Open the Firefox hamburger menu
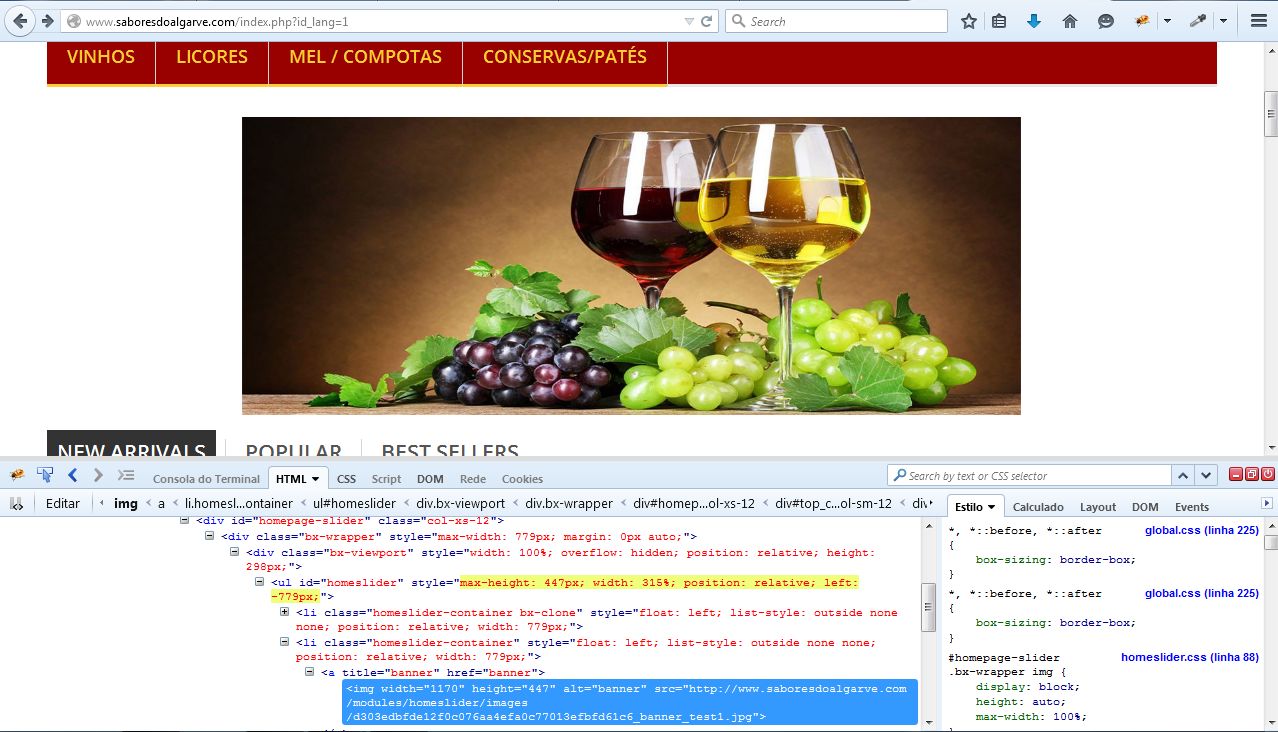This screenshot has width=1278, height=732. point(1259,21)
